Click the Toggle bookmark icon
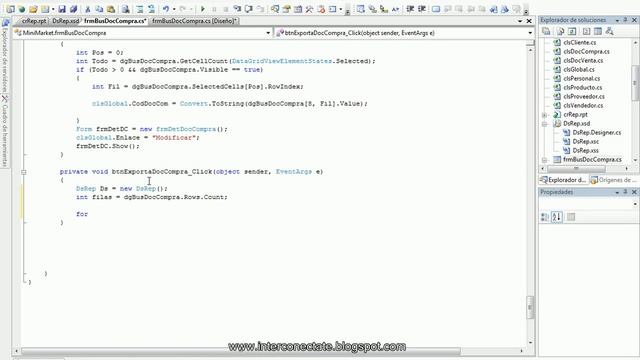 pyautogui.click(x=436, y=9)
